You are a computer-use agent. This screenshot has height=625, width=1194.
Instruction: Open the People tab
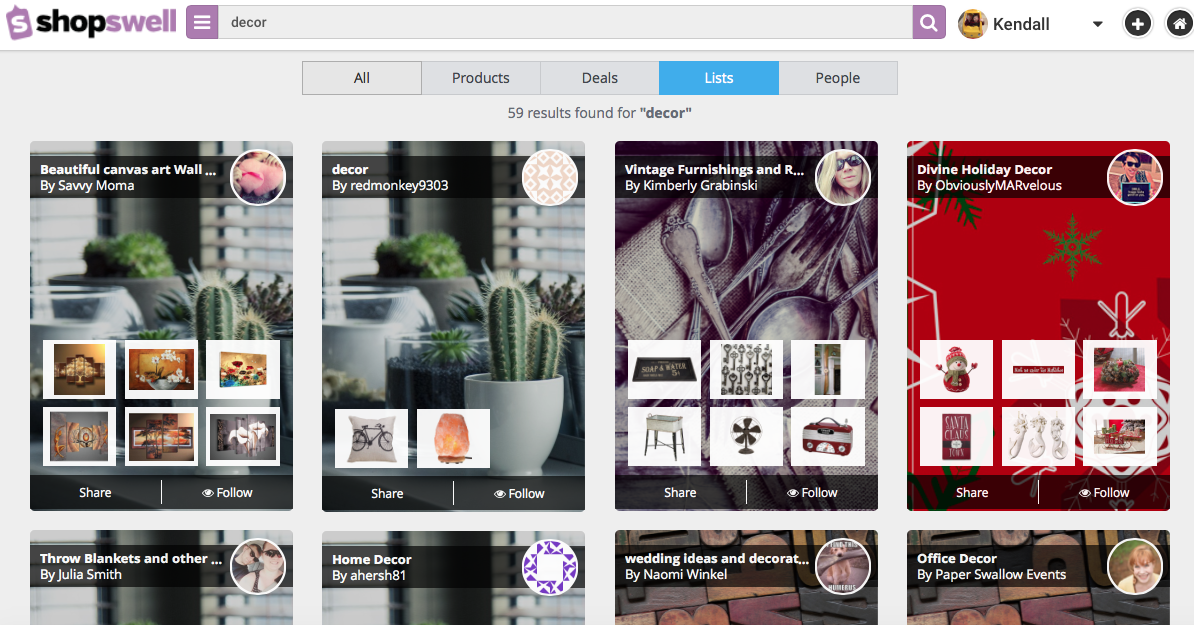[837, 78]
